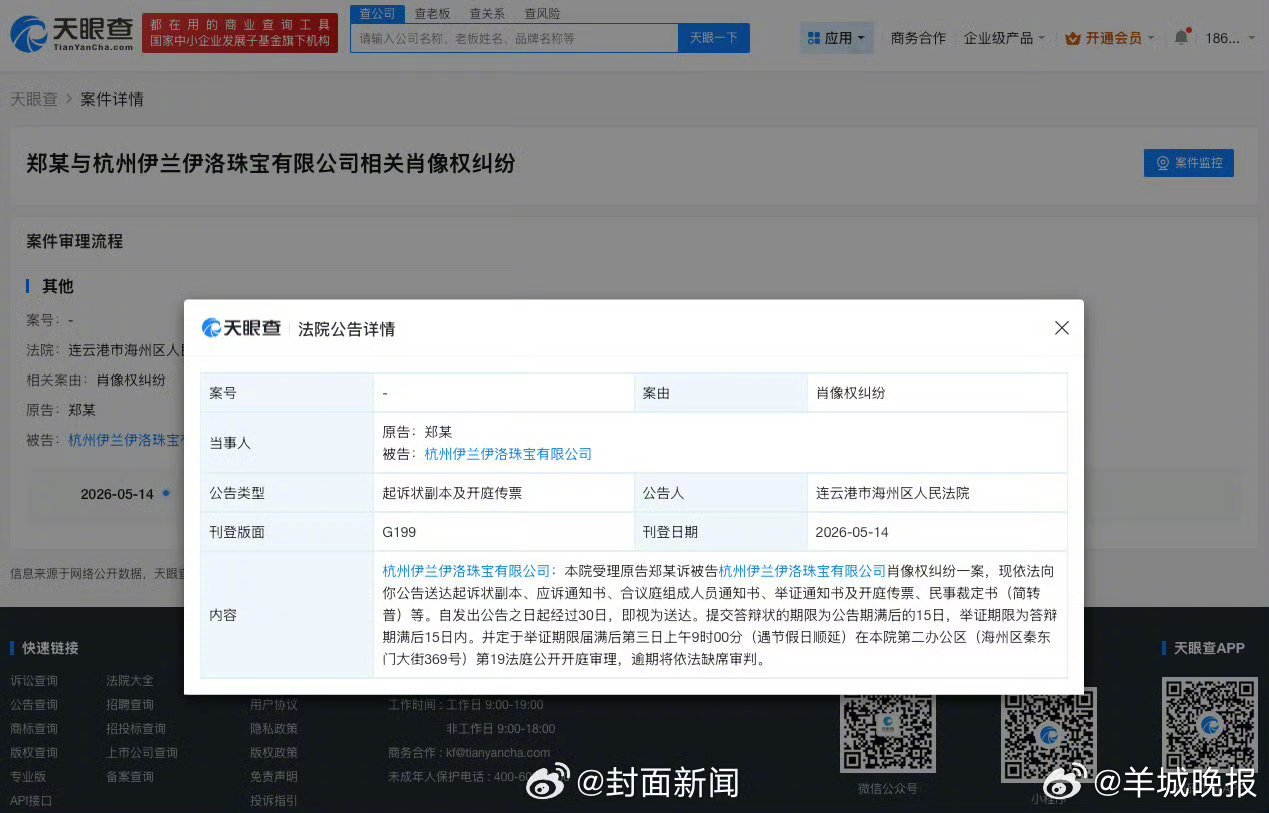The width and height of the screenshot is (1269, 813).
Task: Open the notification bell icon
Action: [x=1181, y=38]
